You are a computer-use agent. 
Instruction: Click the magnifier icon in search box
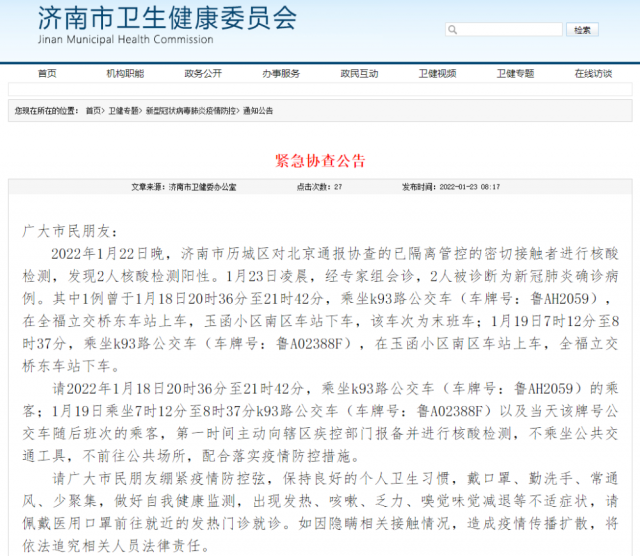(452, 30)
